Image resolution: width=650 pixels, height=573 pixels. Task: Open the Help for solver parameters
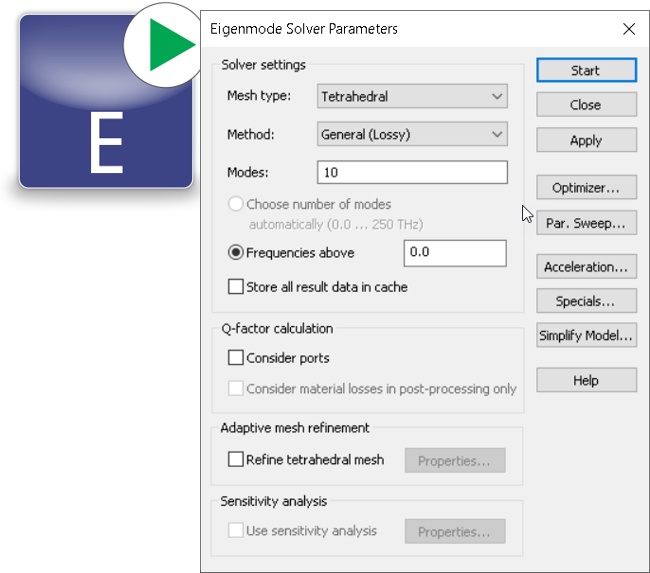[586, 380]
